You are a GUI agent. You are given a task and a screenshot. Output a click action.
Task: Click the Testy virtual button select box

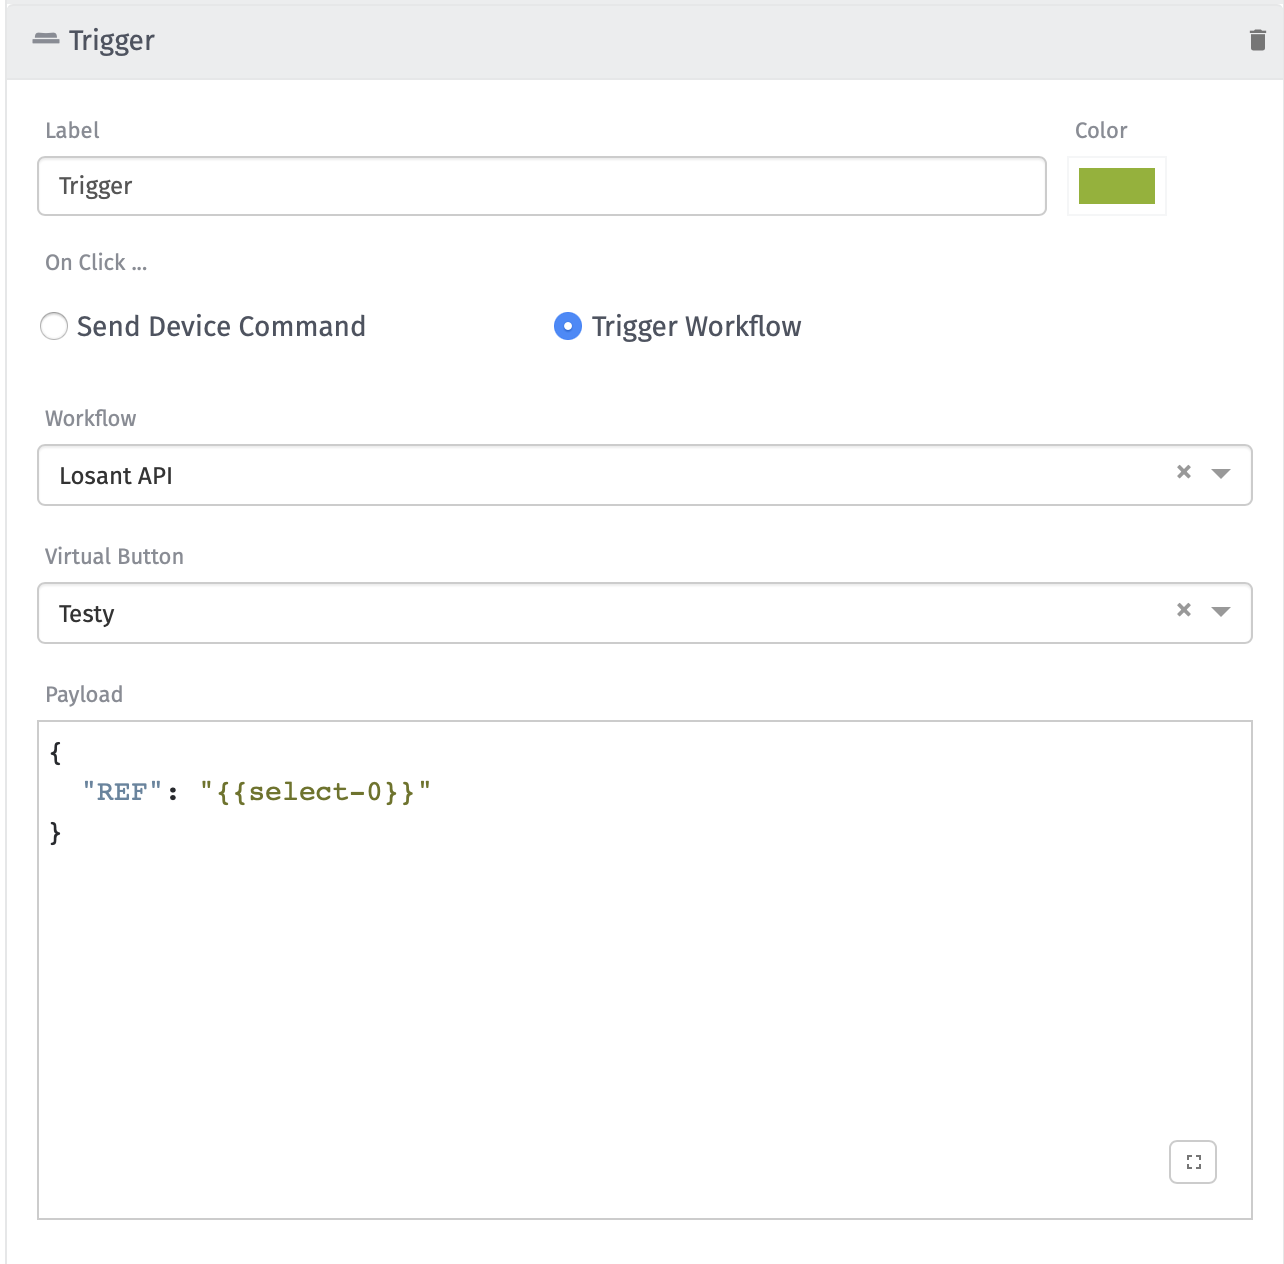click(600, 613)
